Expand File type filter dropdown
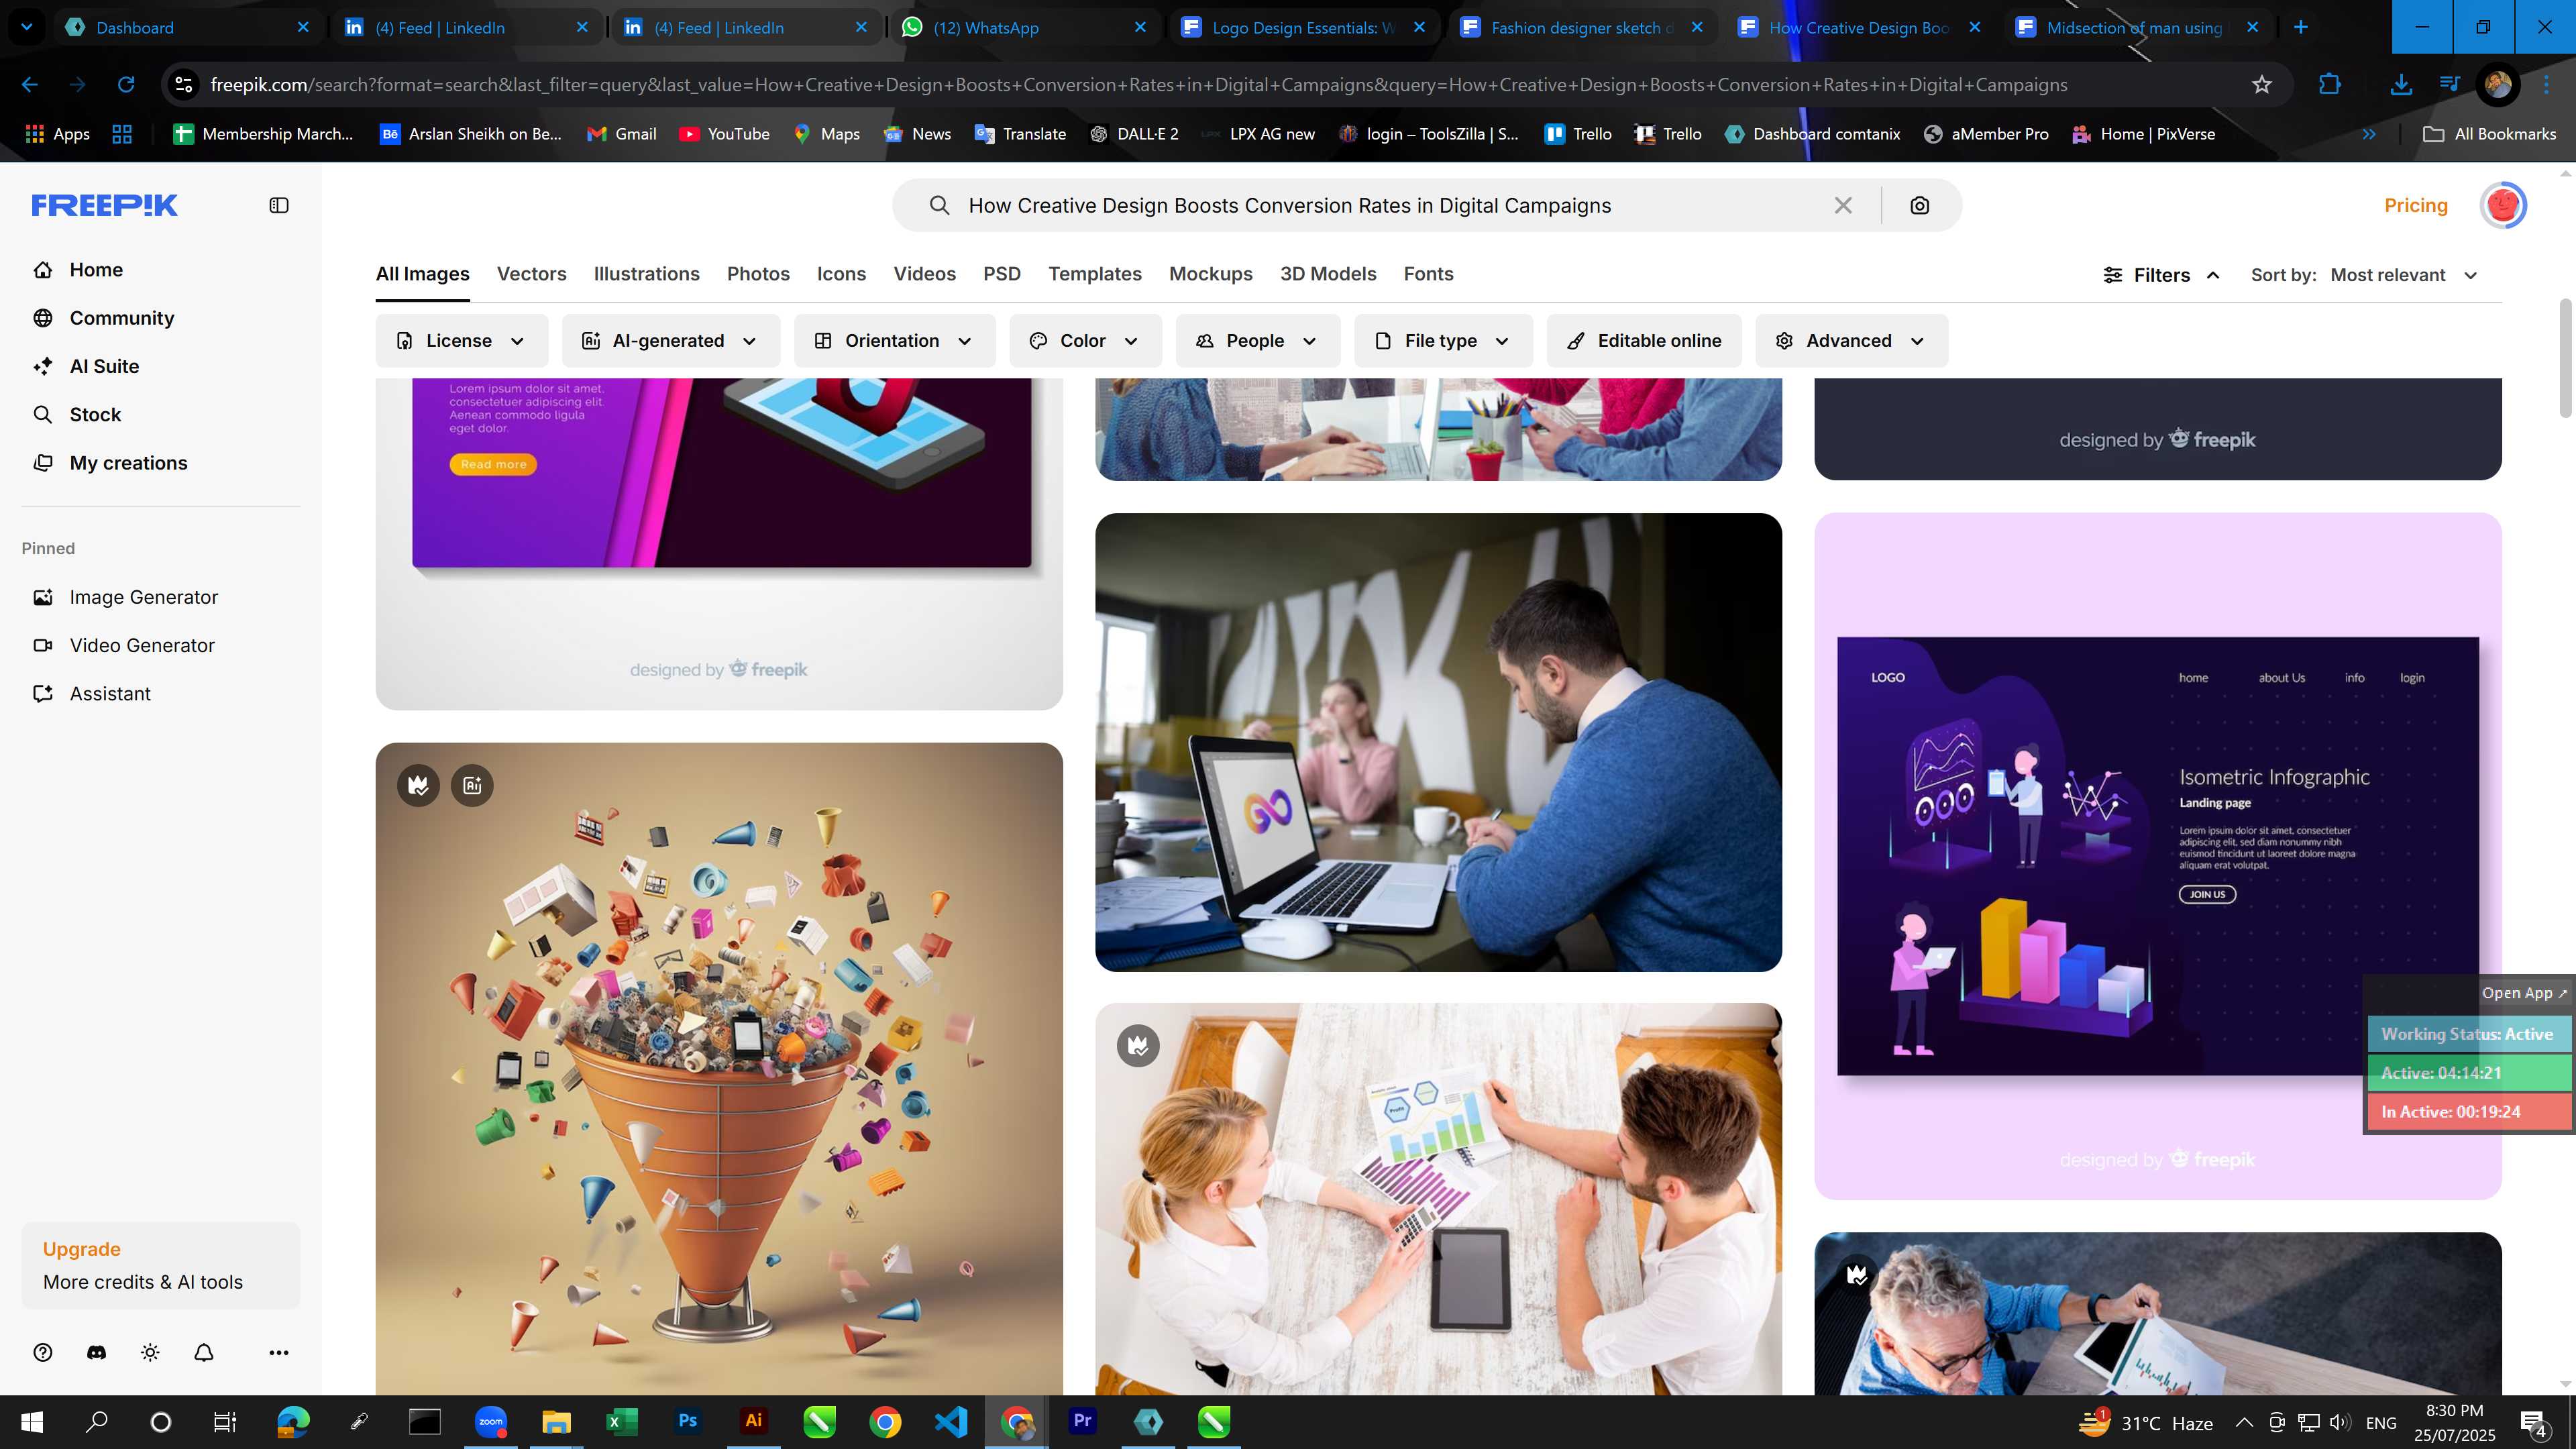 pos(1443,341)
